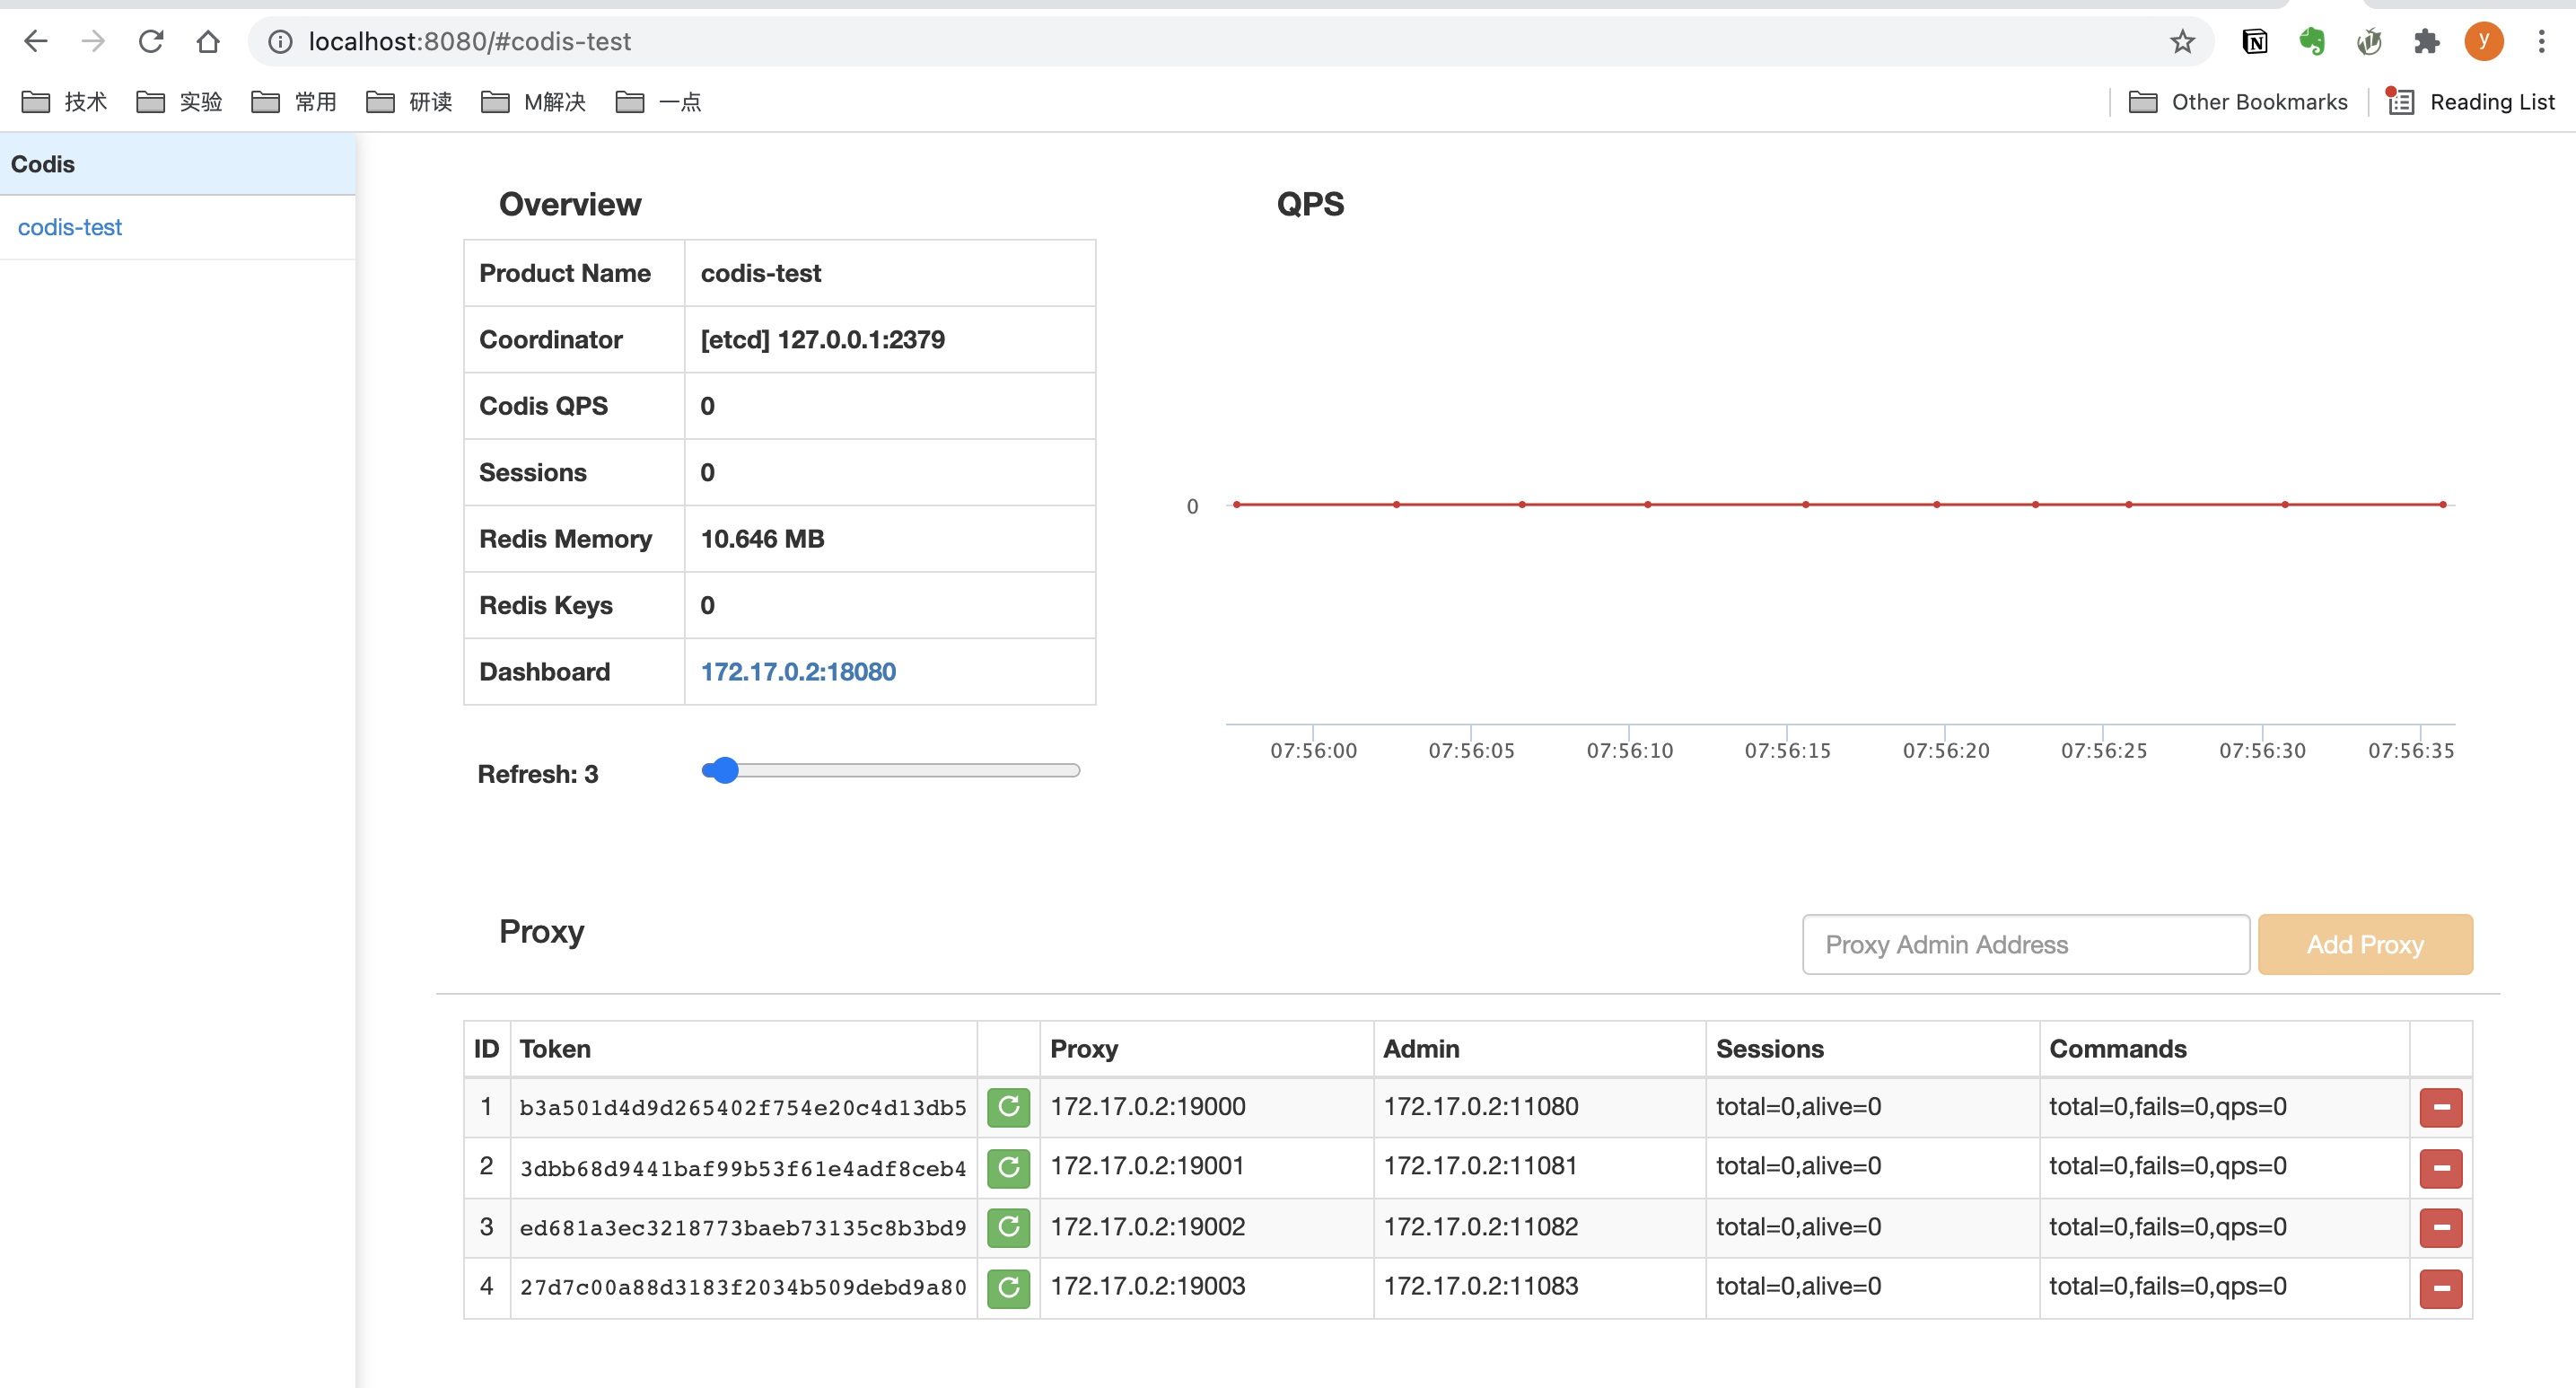Open dashboard link 172.17.0.2:18080
This screenshot has width=2576, height=1388.
point(798,671)
